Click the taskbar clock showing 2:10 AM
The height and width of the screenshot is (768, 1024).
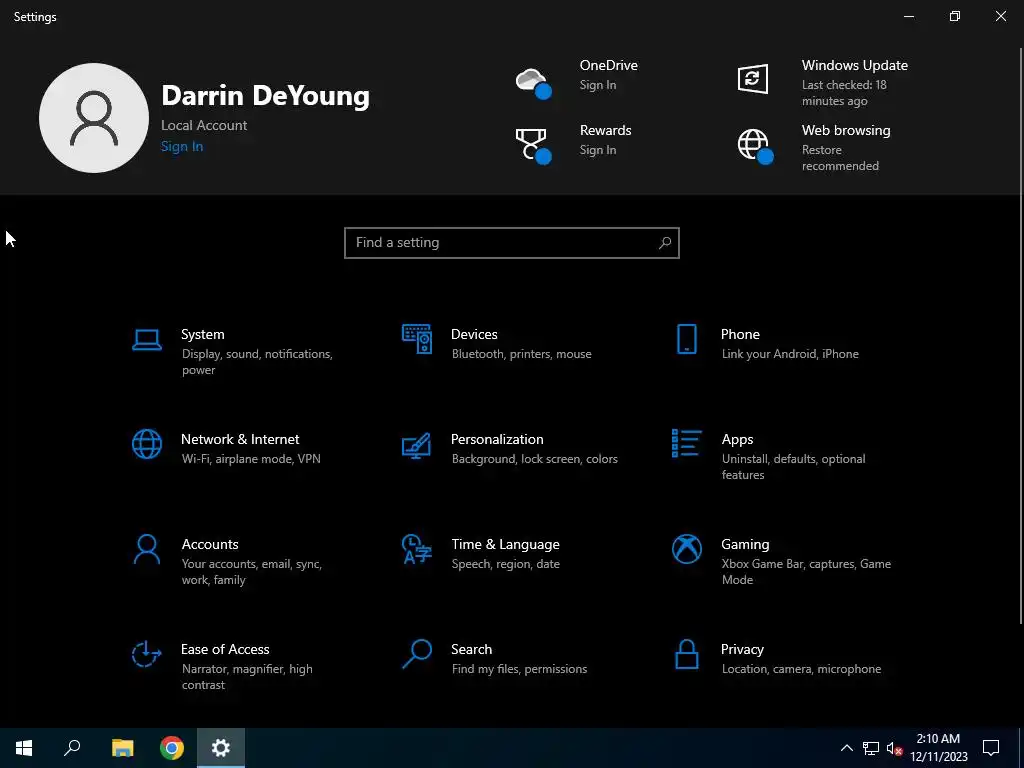[938, 748]
